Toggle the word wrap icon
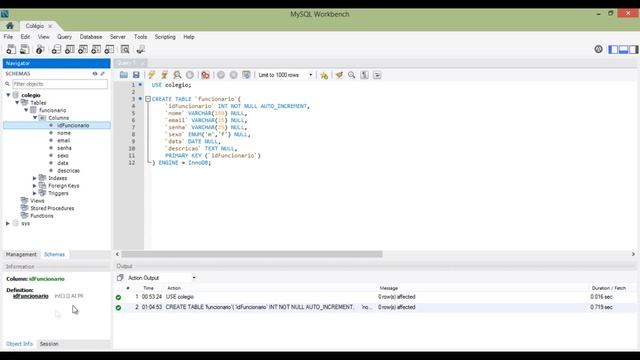640x360 pixels. (x=377, y=75)
